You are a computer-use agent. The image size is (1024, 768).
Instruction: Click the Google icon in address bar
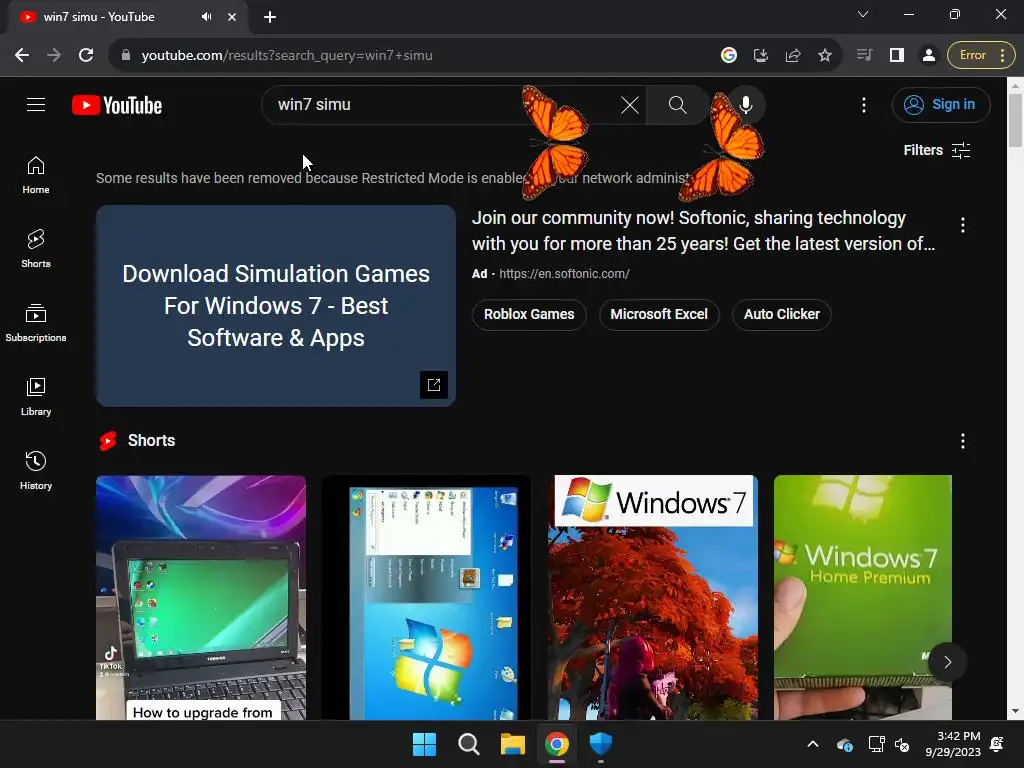pyautogui.click(x=729, y=56)
